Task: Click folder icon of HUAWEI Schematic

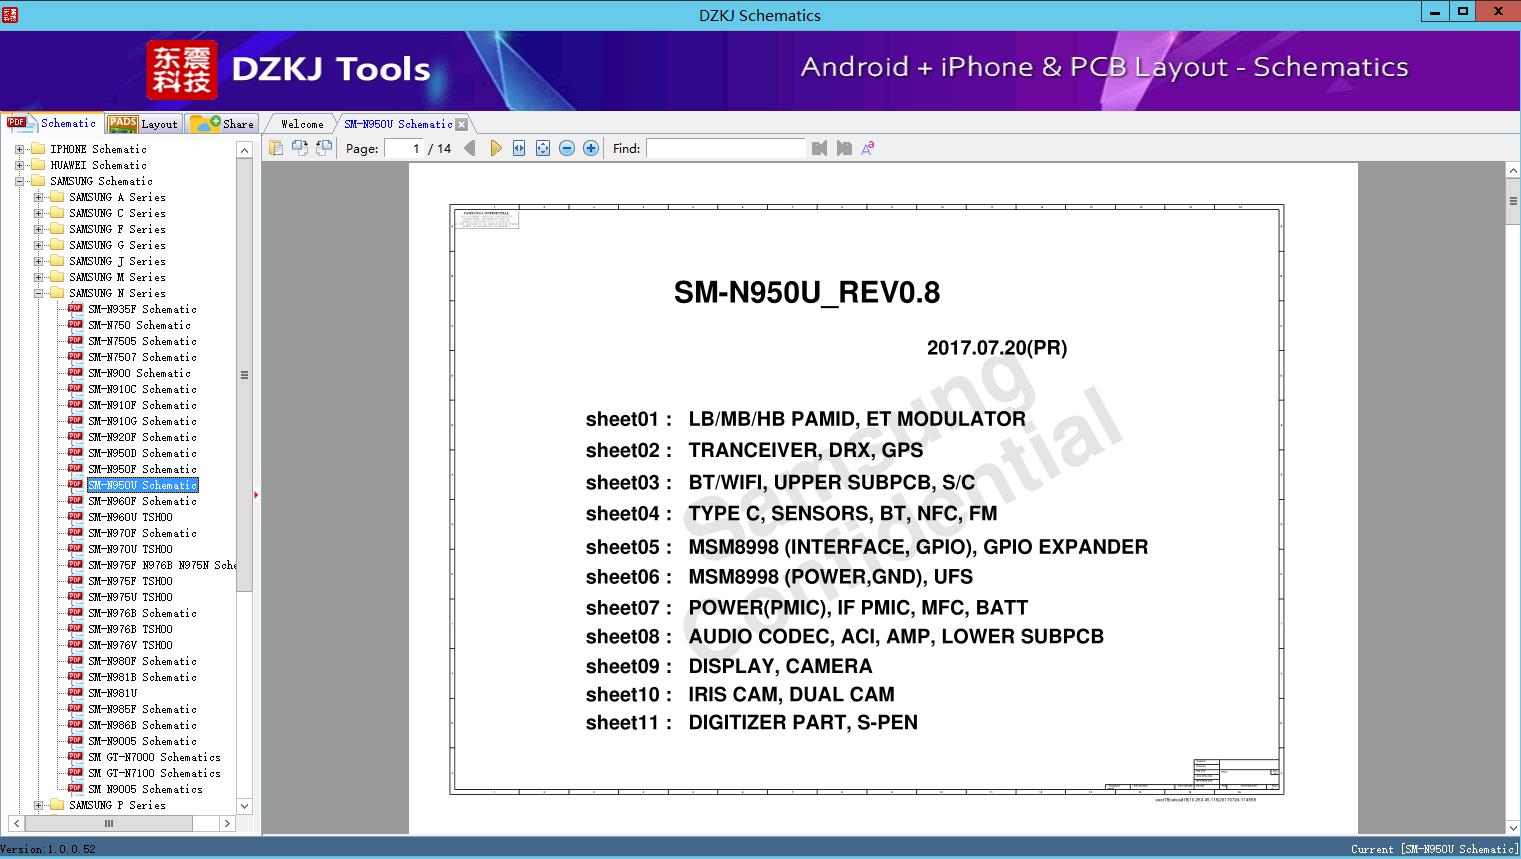Action: [38, 165]
